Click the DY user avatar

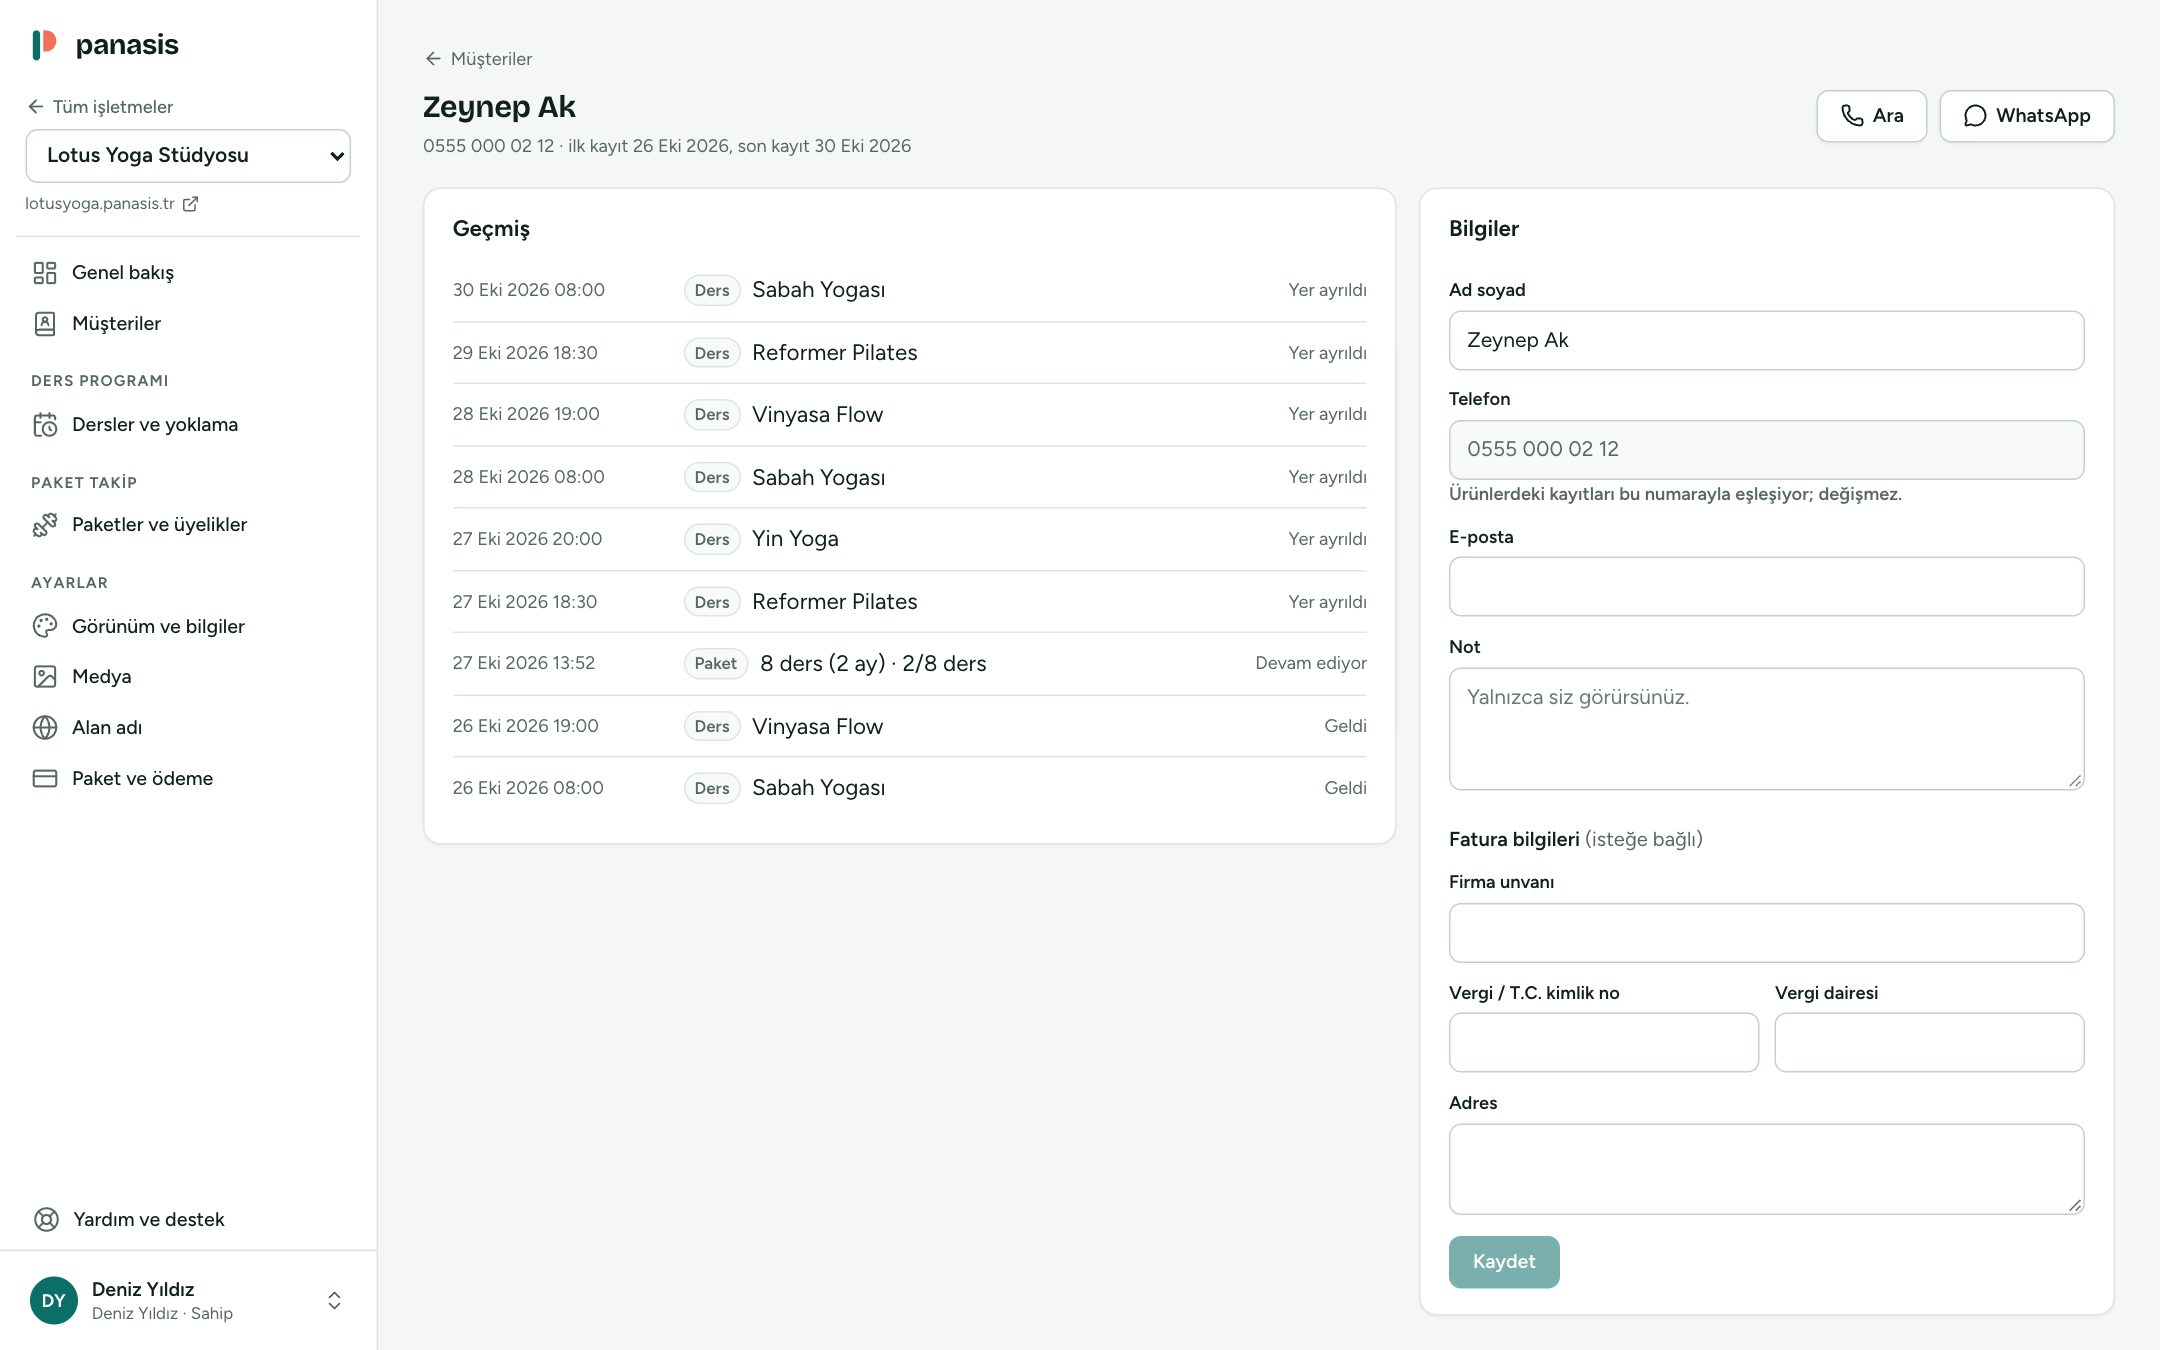click(x=54, y=1300)
